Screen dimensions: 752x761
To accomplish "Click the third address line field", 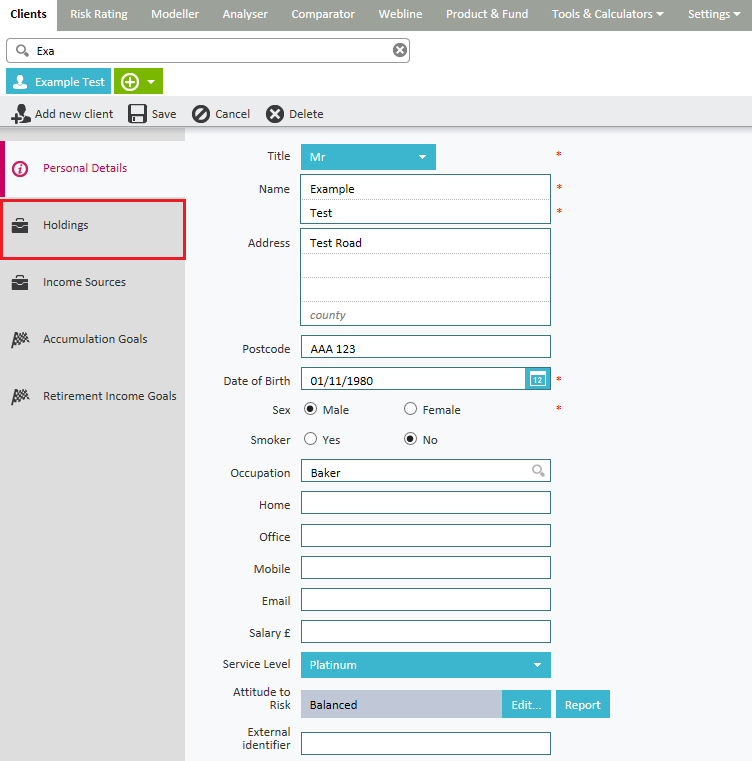I will [425, 290].
